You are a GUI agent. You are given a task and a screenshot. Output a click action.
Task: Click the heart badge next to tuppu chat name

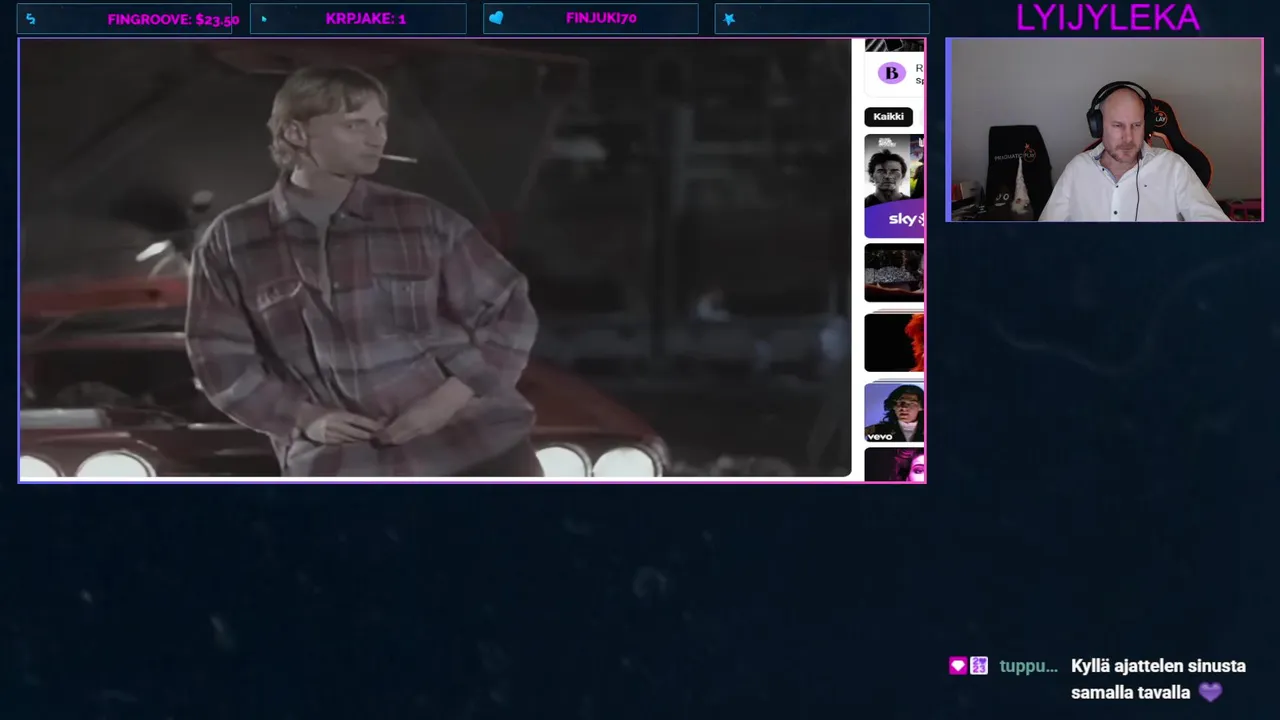pos(958,666)
